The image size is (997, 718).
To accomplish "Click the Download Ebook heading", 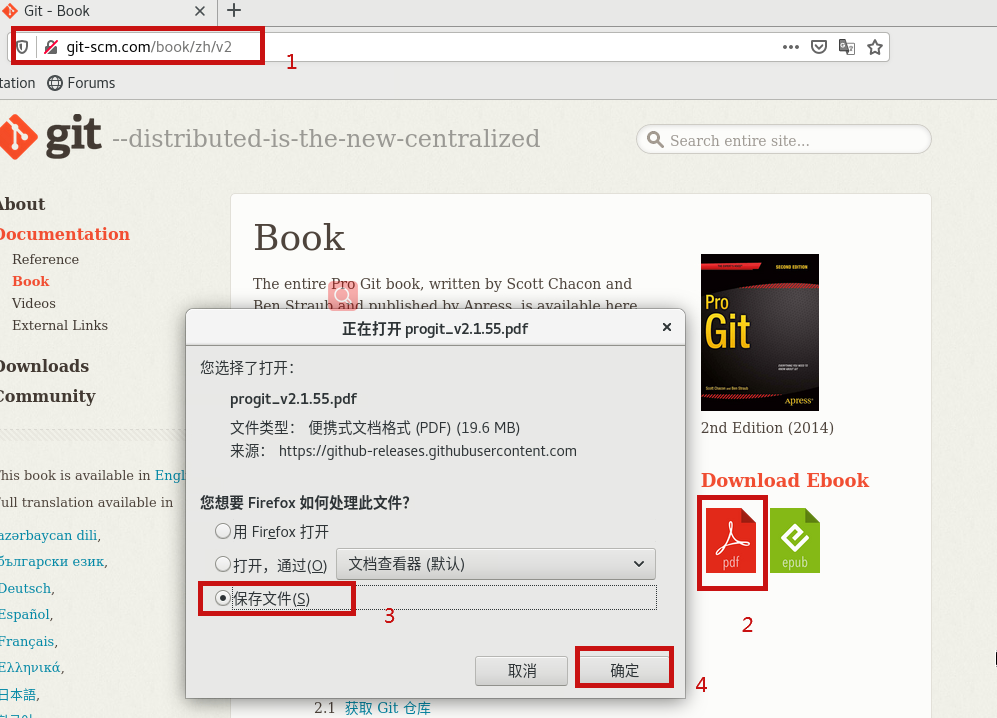I will point(785,480).
